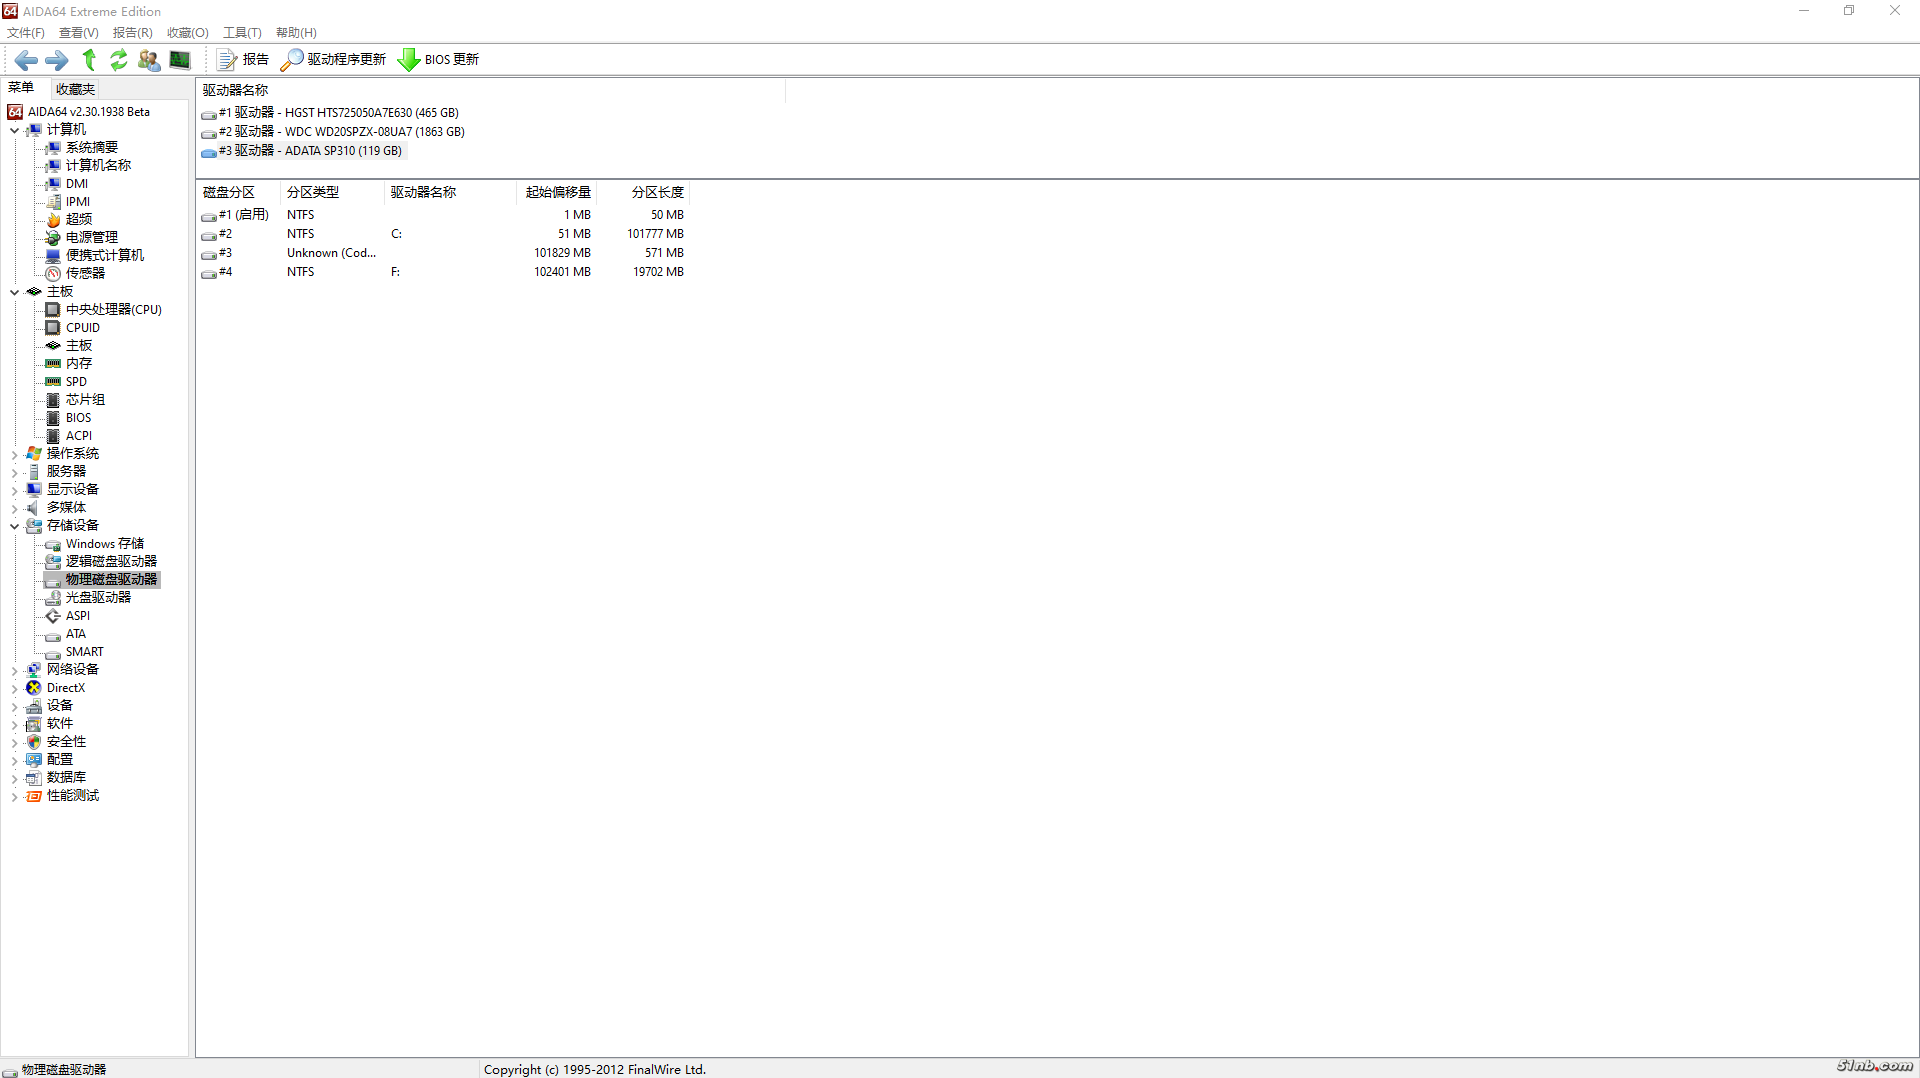The height and width of the screenshot is (1078, 1920).
Task: Select the CPUID item under 主板
Action: click(82, 327)
